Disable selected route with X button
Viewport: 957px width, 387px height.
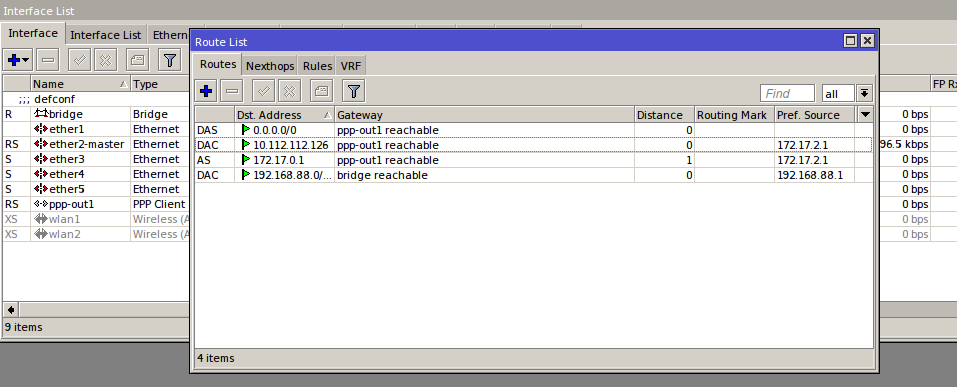coord(290,92)
